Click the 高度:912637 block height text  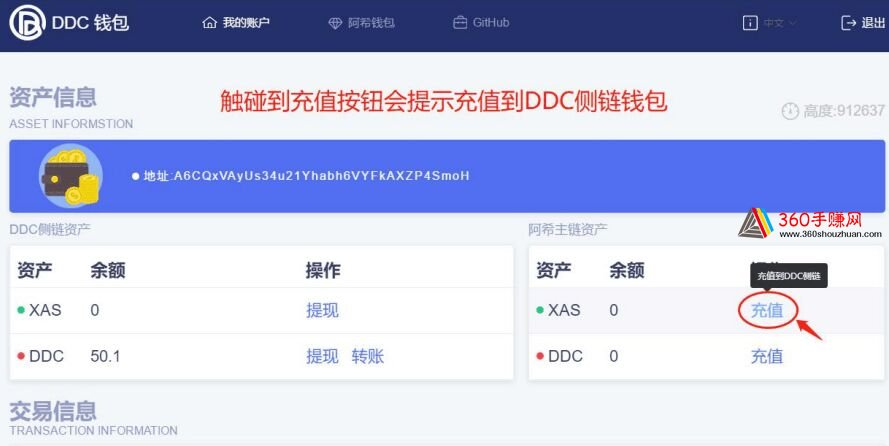[844, 111]
